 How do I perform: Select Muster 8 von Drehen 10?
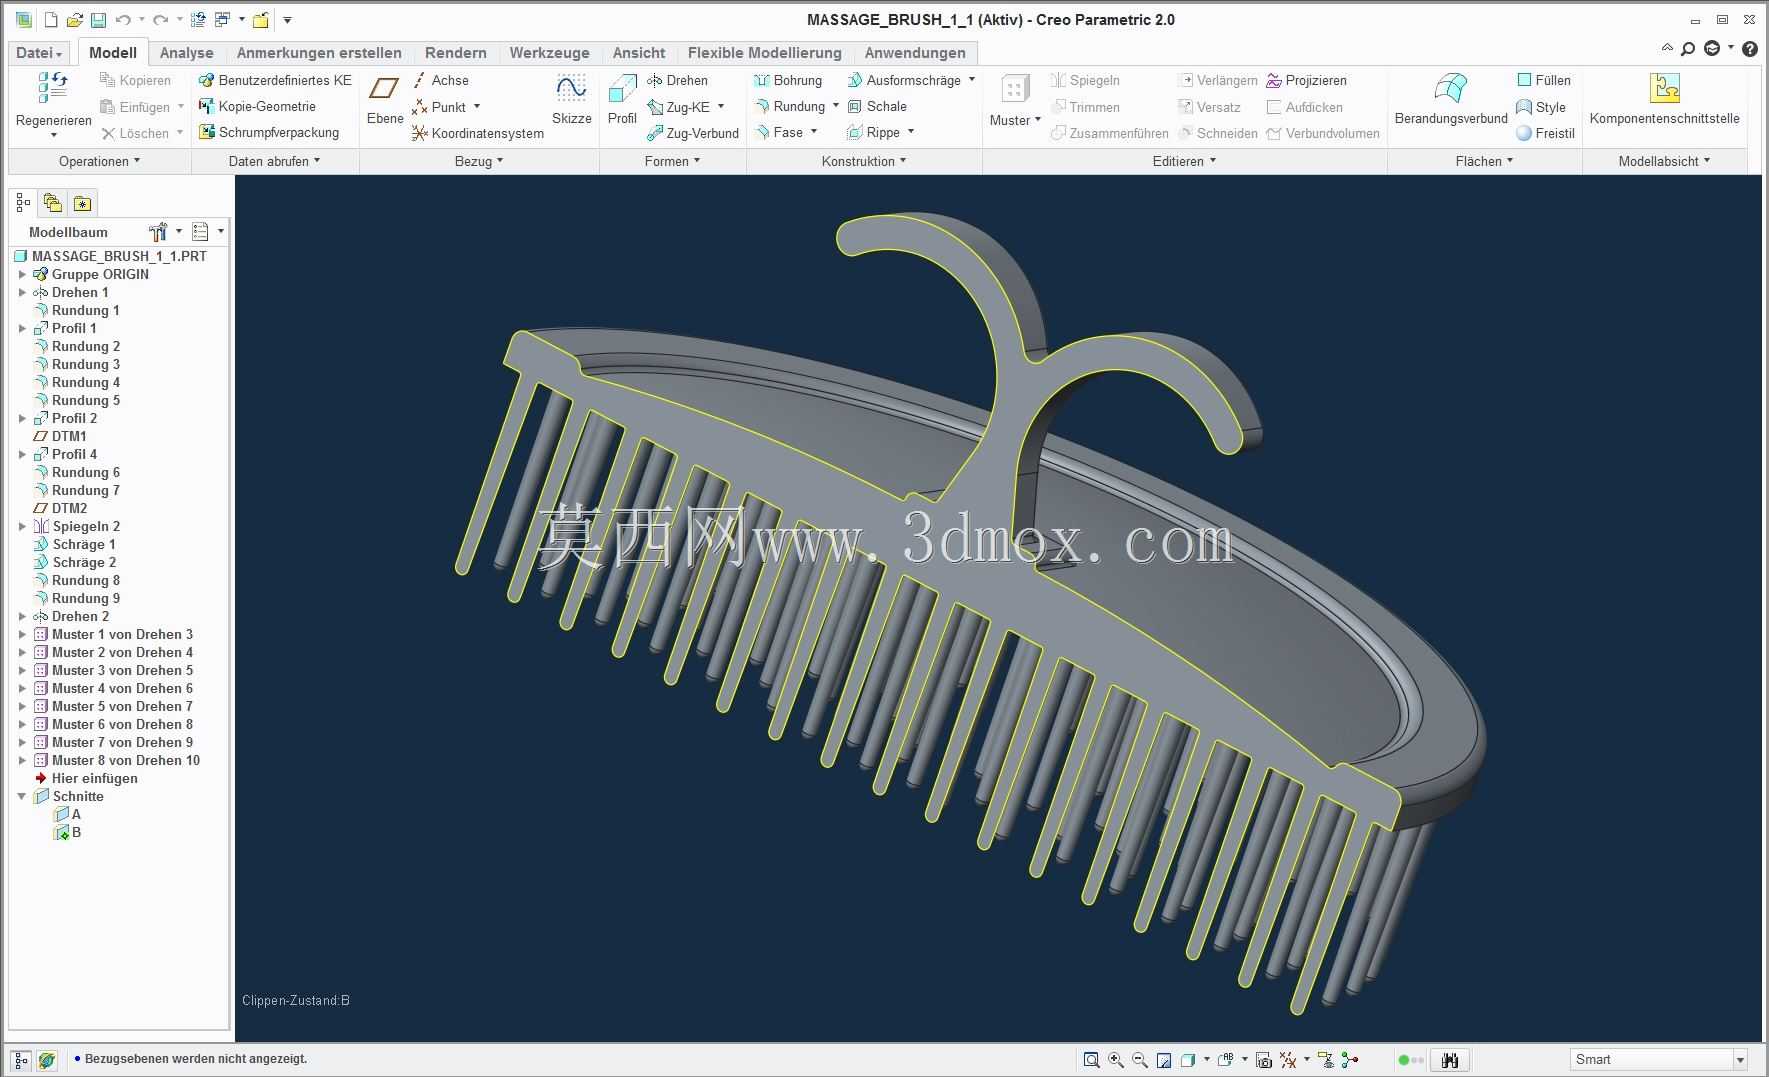117,760
